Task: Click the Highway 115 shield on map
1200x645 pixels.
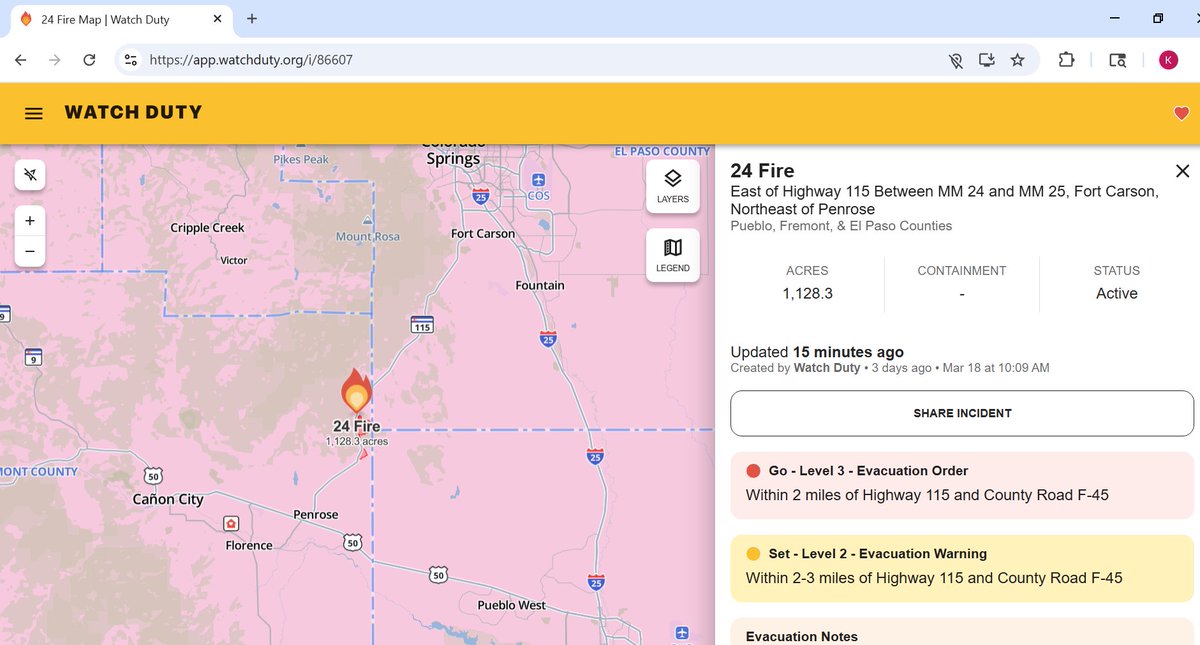Action: [422, 326]
